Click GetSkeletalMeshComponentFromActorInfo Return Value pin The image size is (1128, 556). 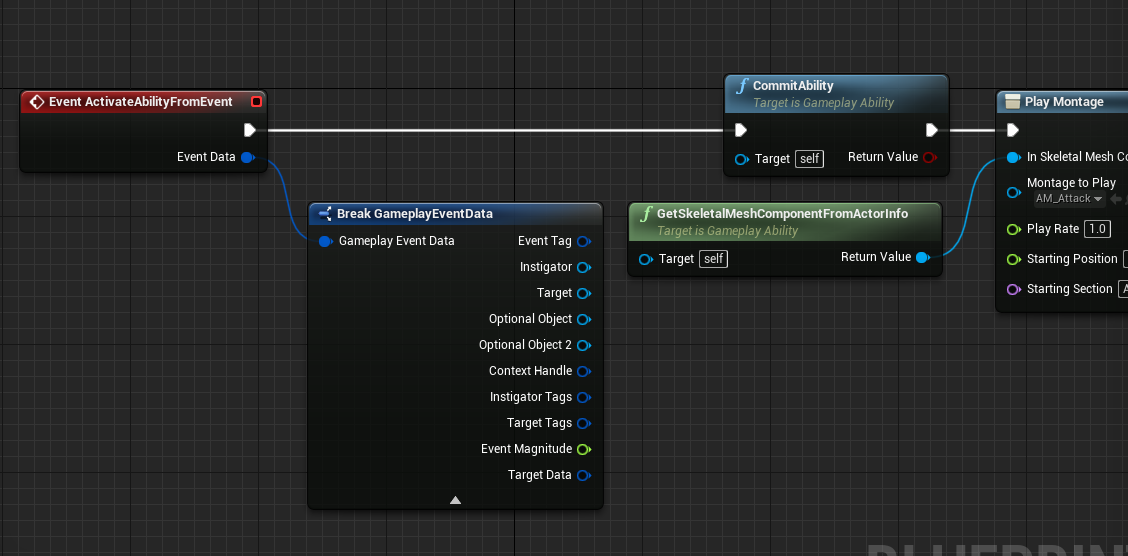(x=923, y=258)
